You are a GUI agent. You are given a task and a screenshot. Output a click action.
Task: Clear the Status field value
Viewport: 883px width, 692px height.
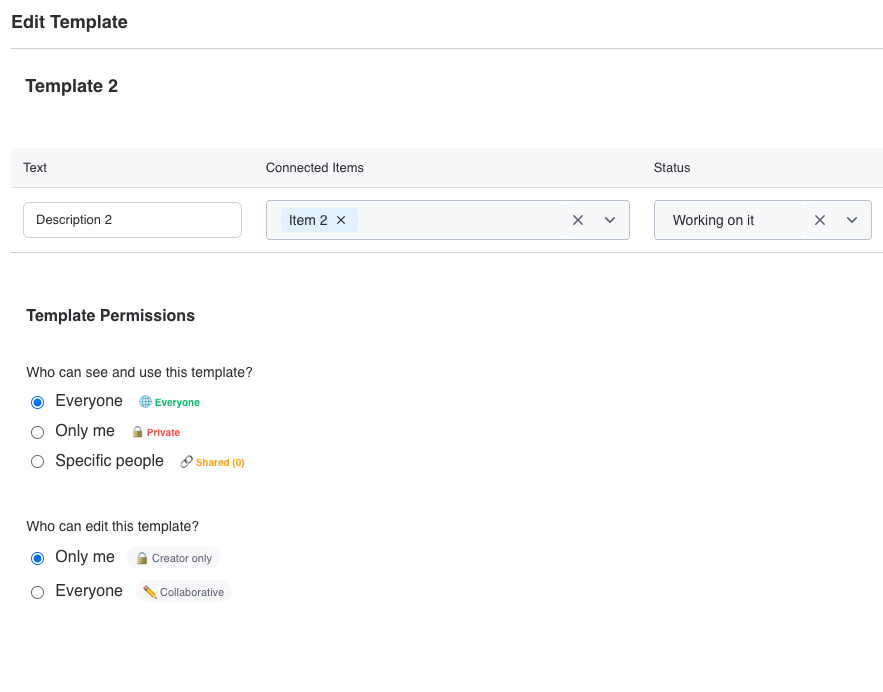820,220
